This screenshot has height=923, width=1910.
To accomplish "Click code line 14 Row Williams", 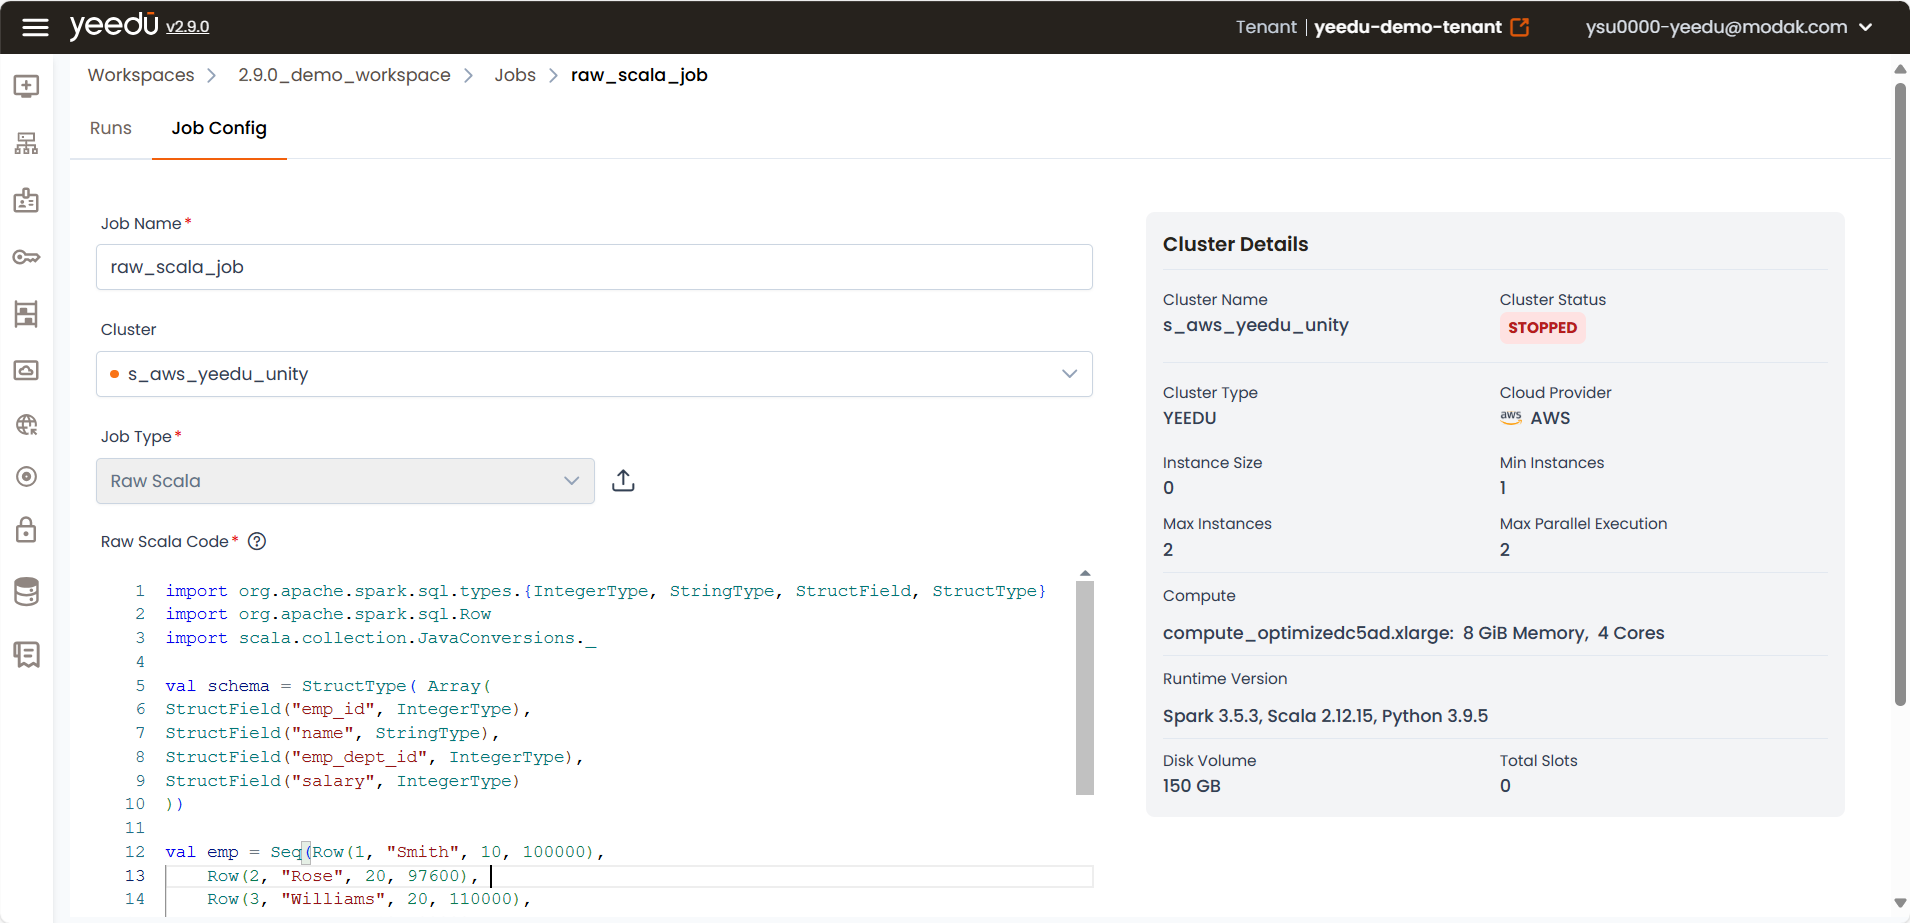I will 368,899.
